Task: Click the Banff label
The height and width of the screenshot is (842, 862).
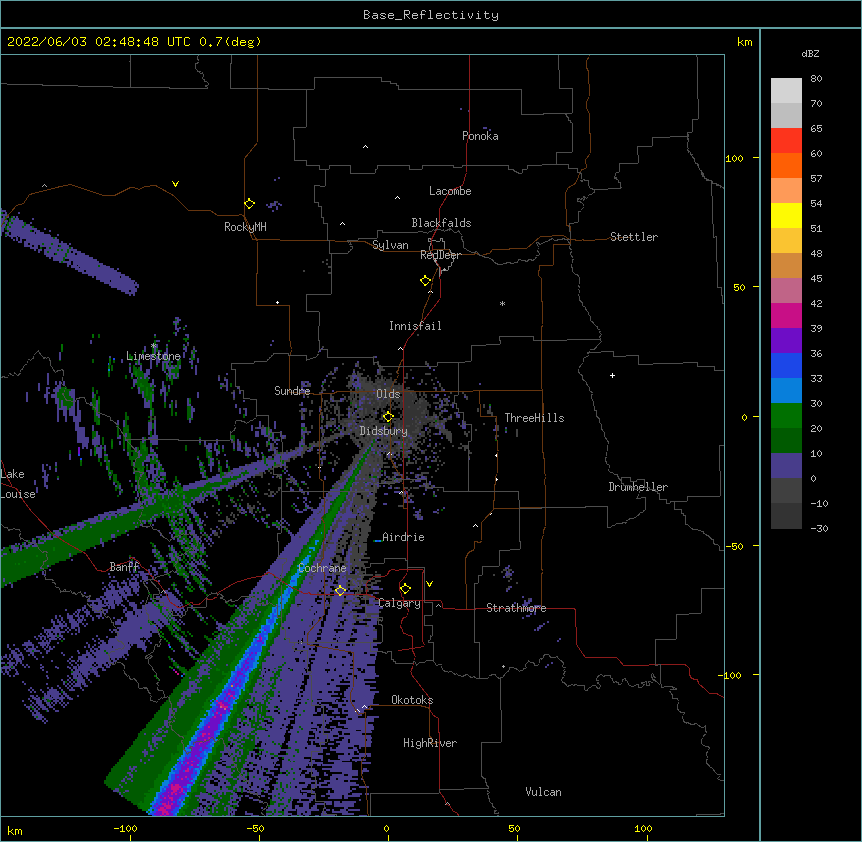Action: [x=124, y=567]
